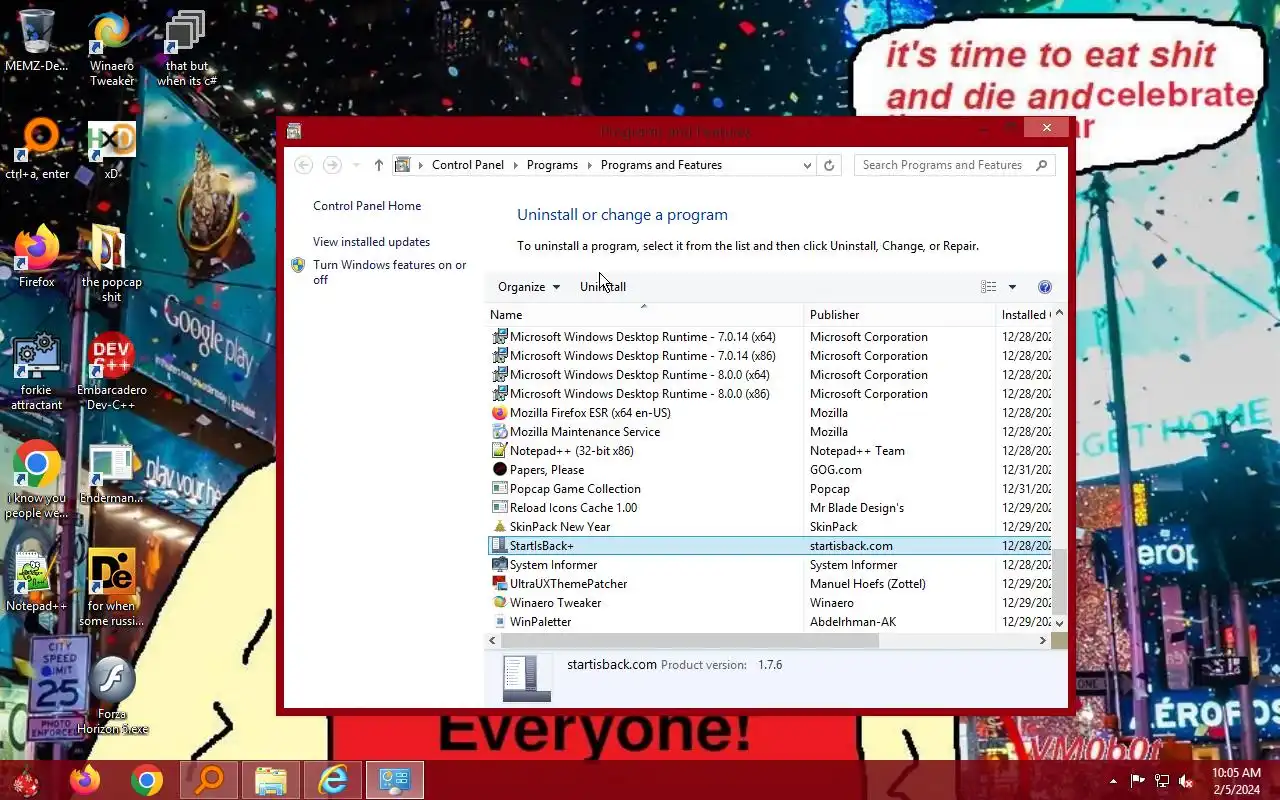Select Reload Icons Cache 1.00 row
The height and width of the screenshot is (800, 1280).
coord(769,508)
